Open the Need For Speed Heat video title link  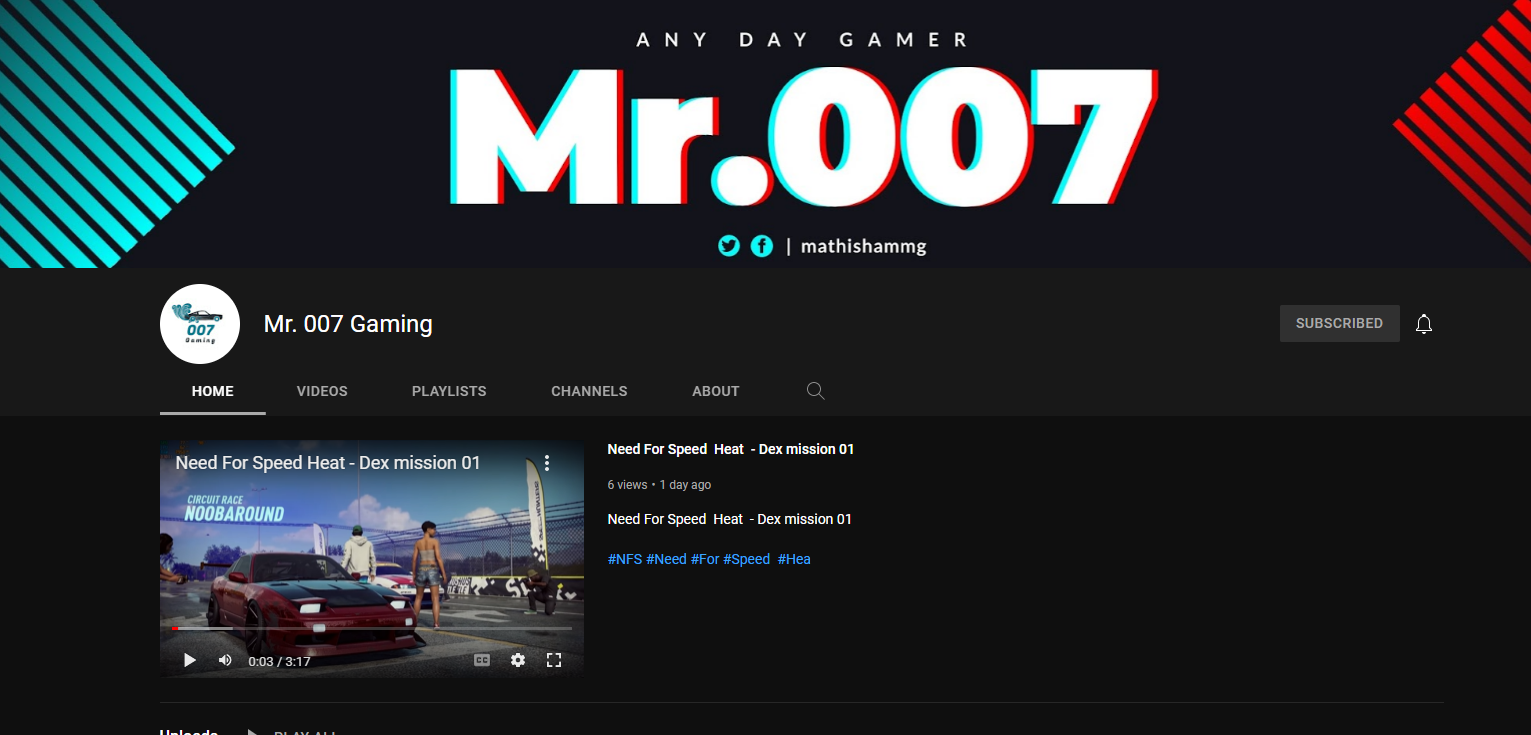[730, 449]
